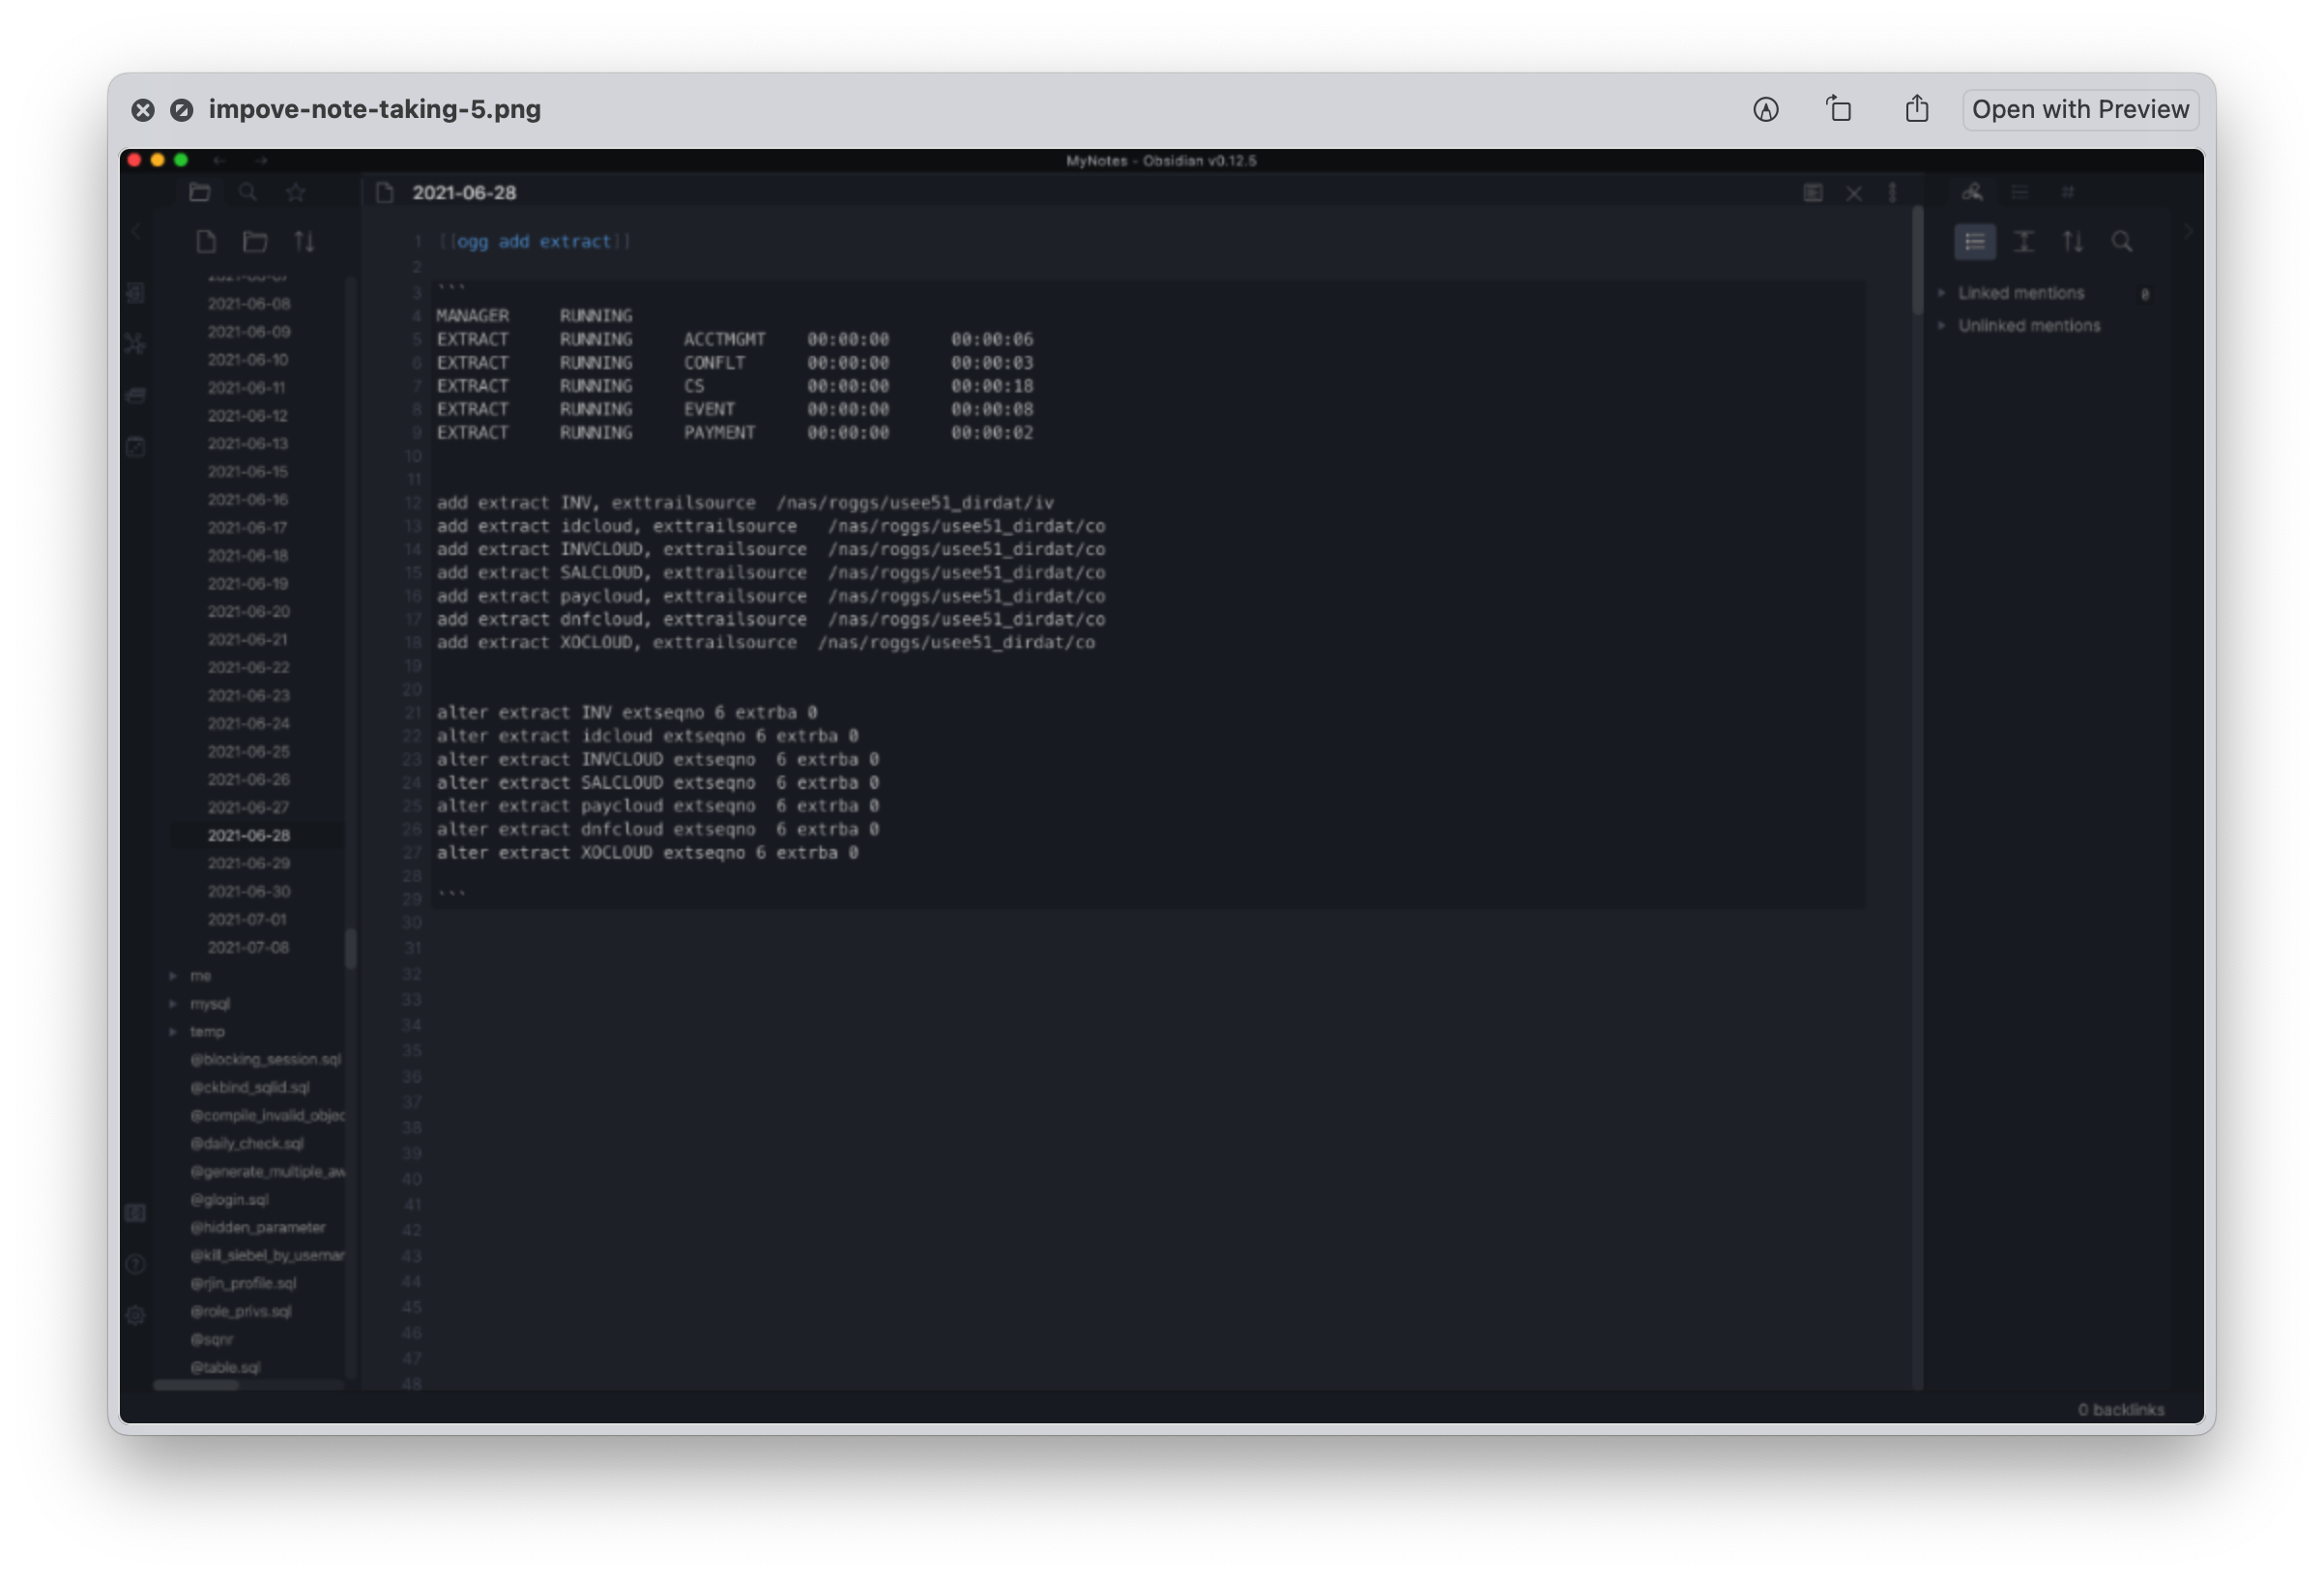Open the 2021-07-01 note
The height and width of the screenshot is (1578, 2324).
click(x=247, y=920)
